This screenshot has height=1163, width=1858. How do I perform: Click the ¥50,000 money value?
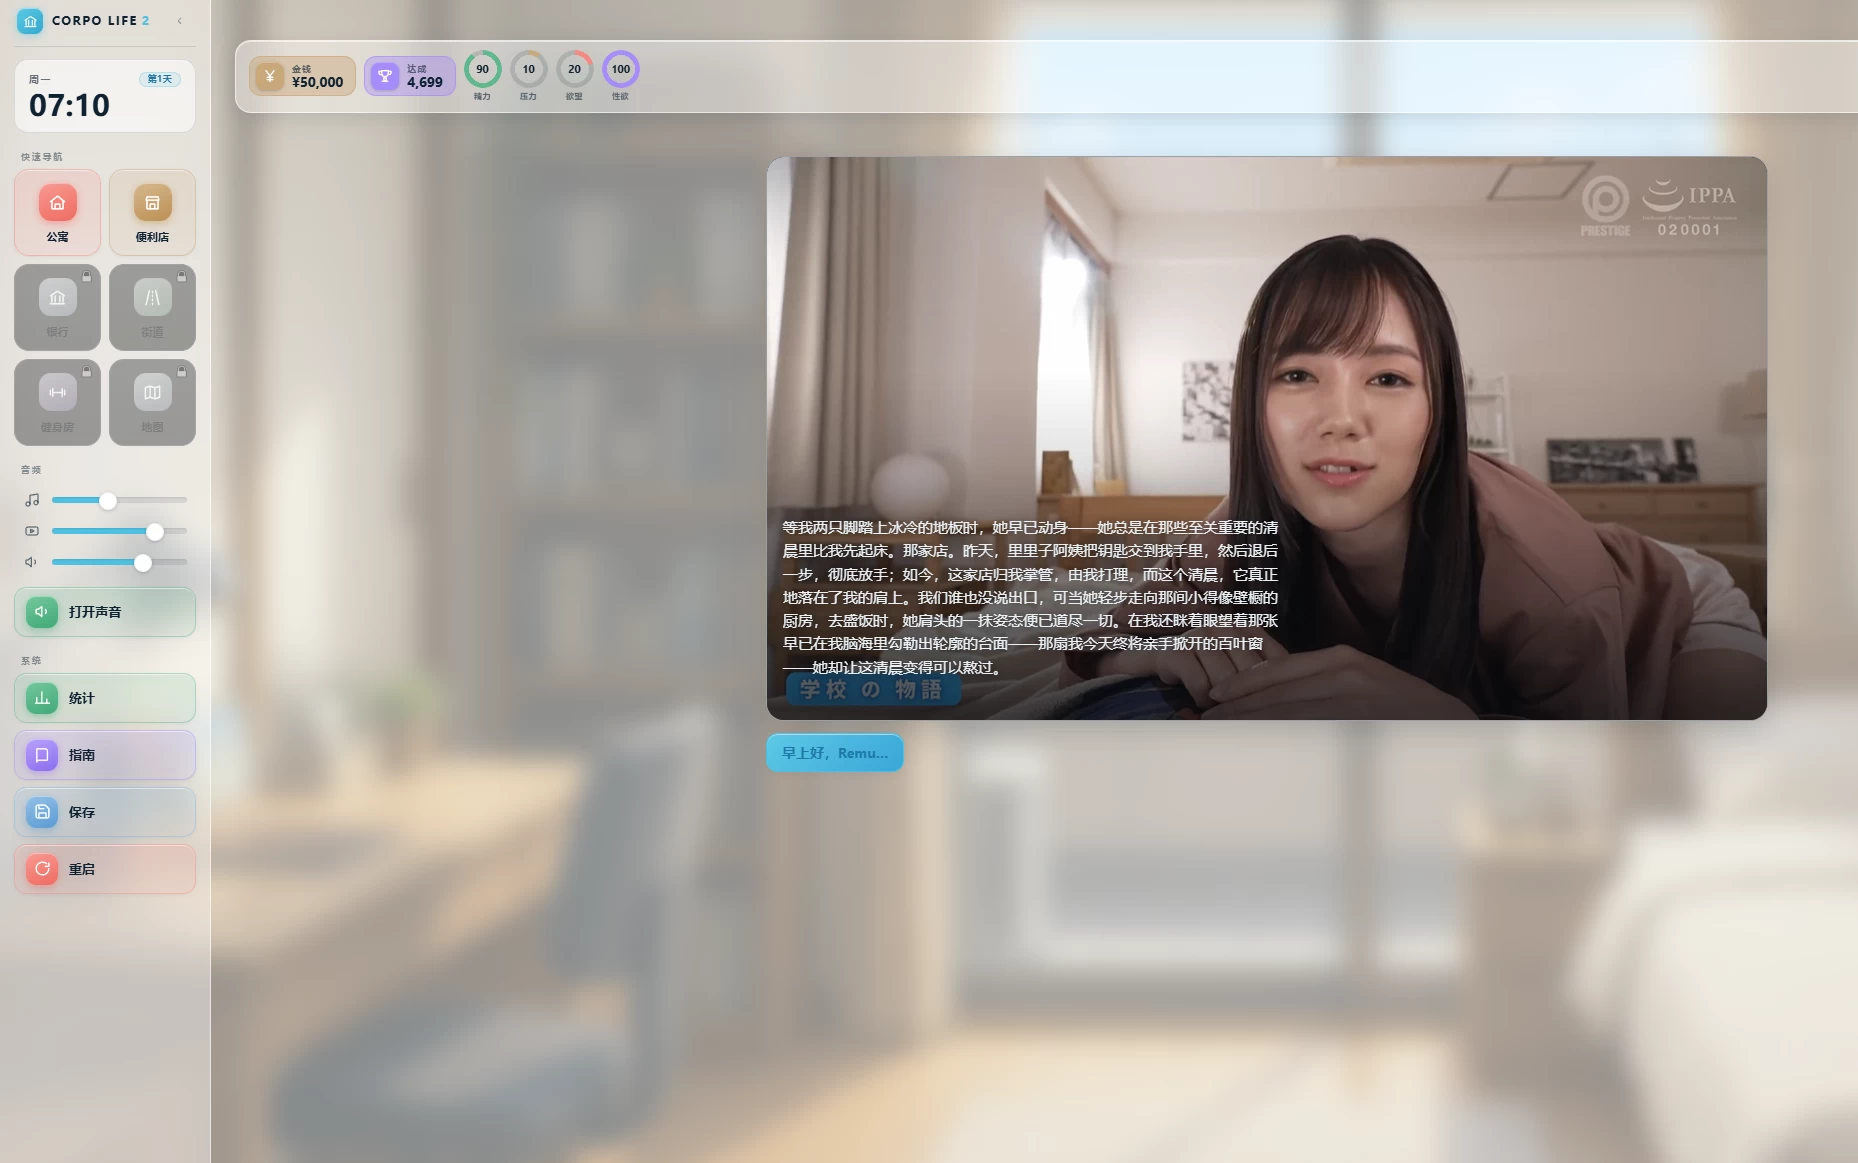[x=317, y=83]
